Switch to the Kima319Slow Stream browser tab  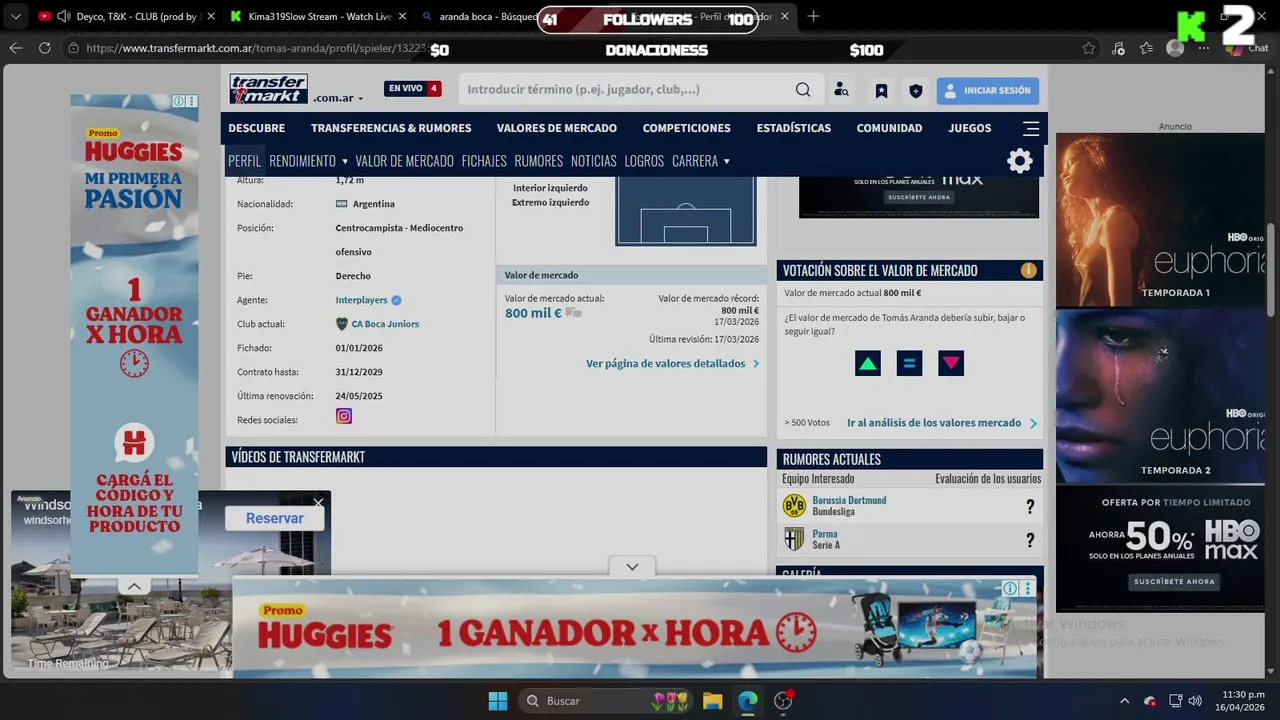point(318,17)
